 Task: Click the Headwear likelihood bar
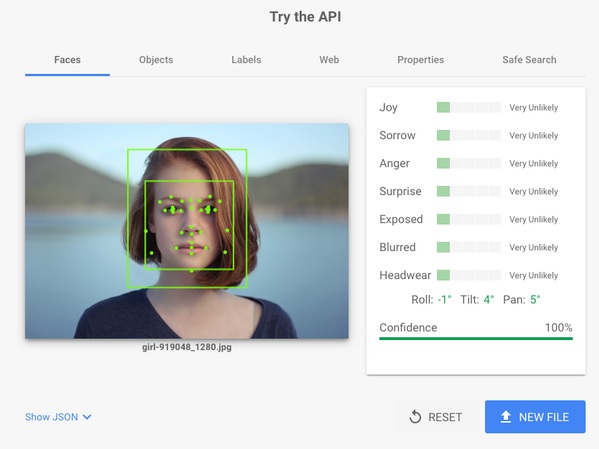pos(468,275)
